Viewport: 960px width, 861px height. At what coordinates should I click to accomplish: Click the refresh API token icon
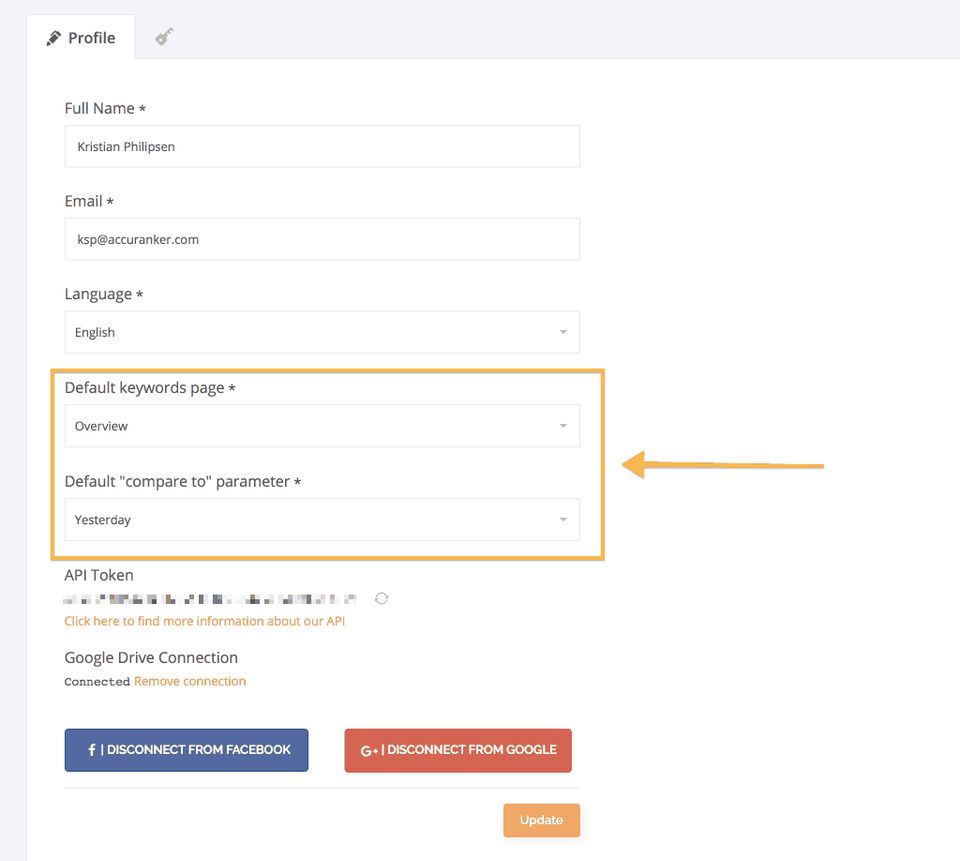381,599
